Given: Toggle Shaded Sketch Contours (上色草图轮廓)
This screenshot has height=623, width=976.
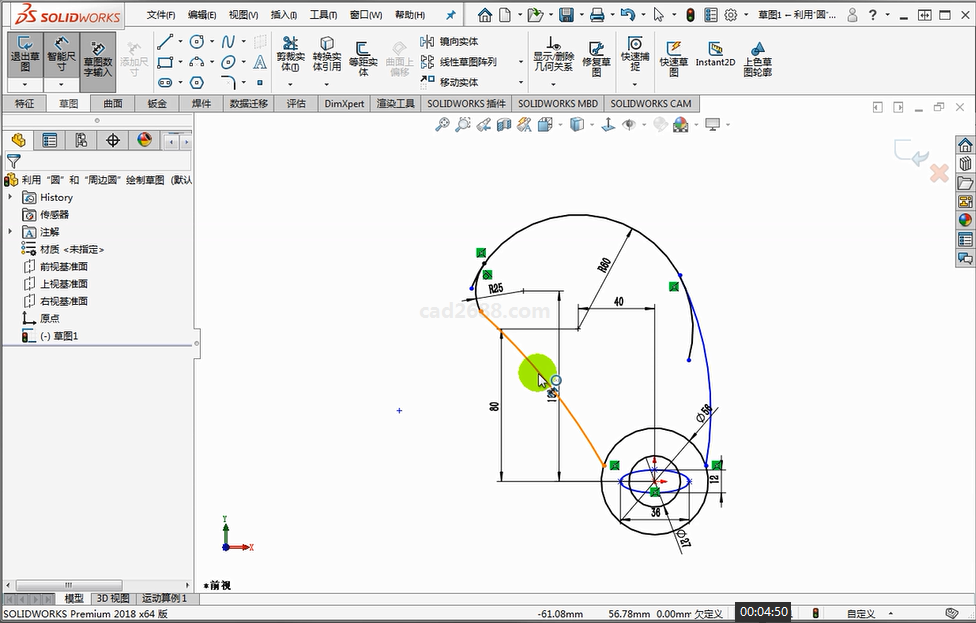Looking at the screenshot, I should (x=757, y=58).
